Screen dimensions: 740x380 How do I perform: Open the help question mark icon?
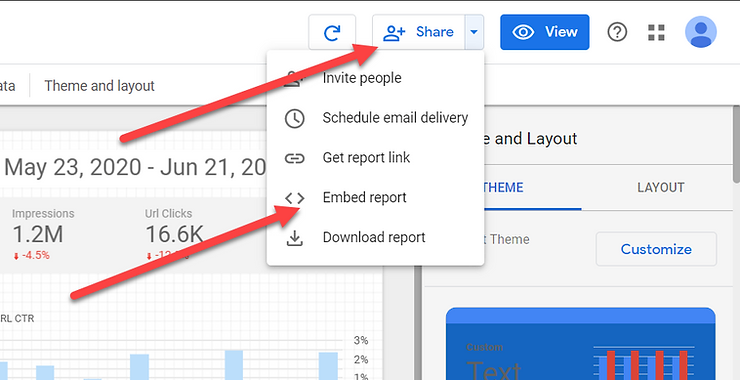click(x=617, y=32)
